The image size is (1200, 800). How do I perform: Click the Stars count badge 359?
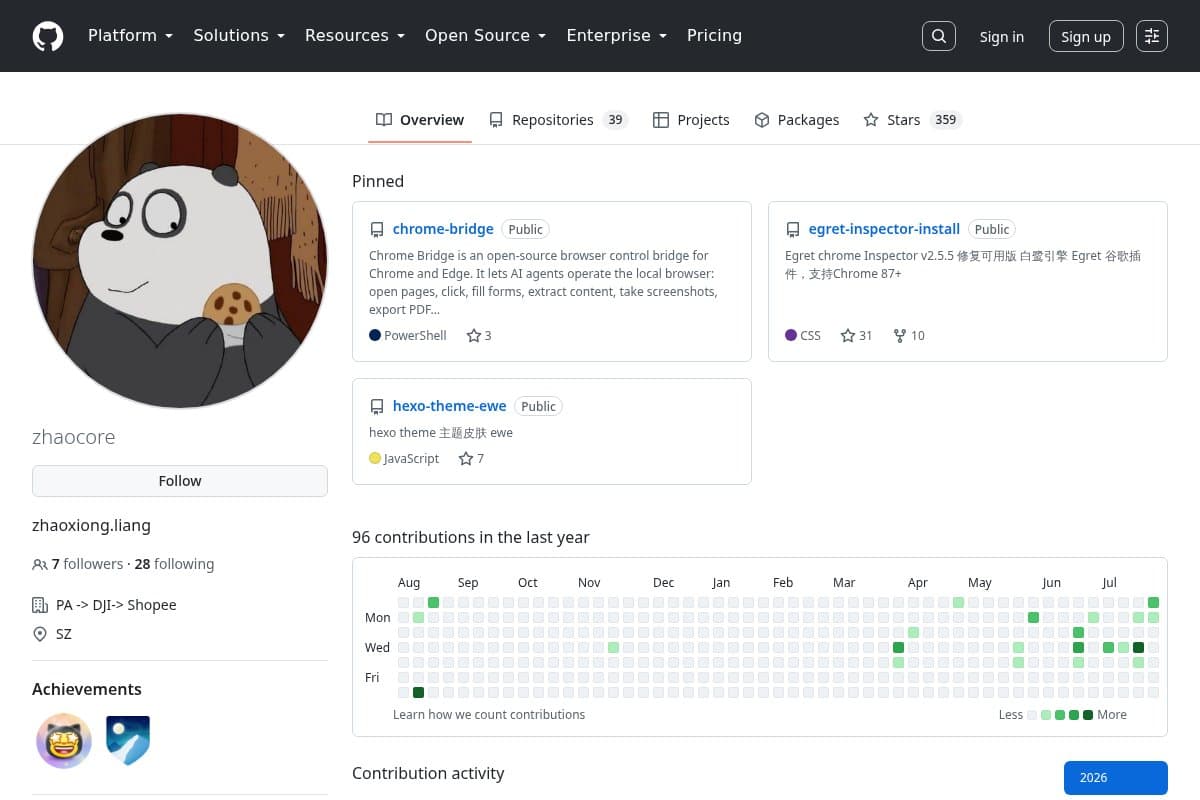click(x=945, y=120)
